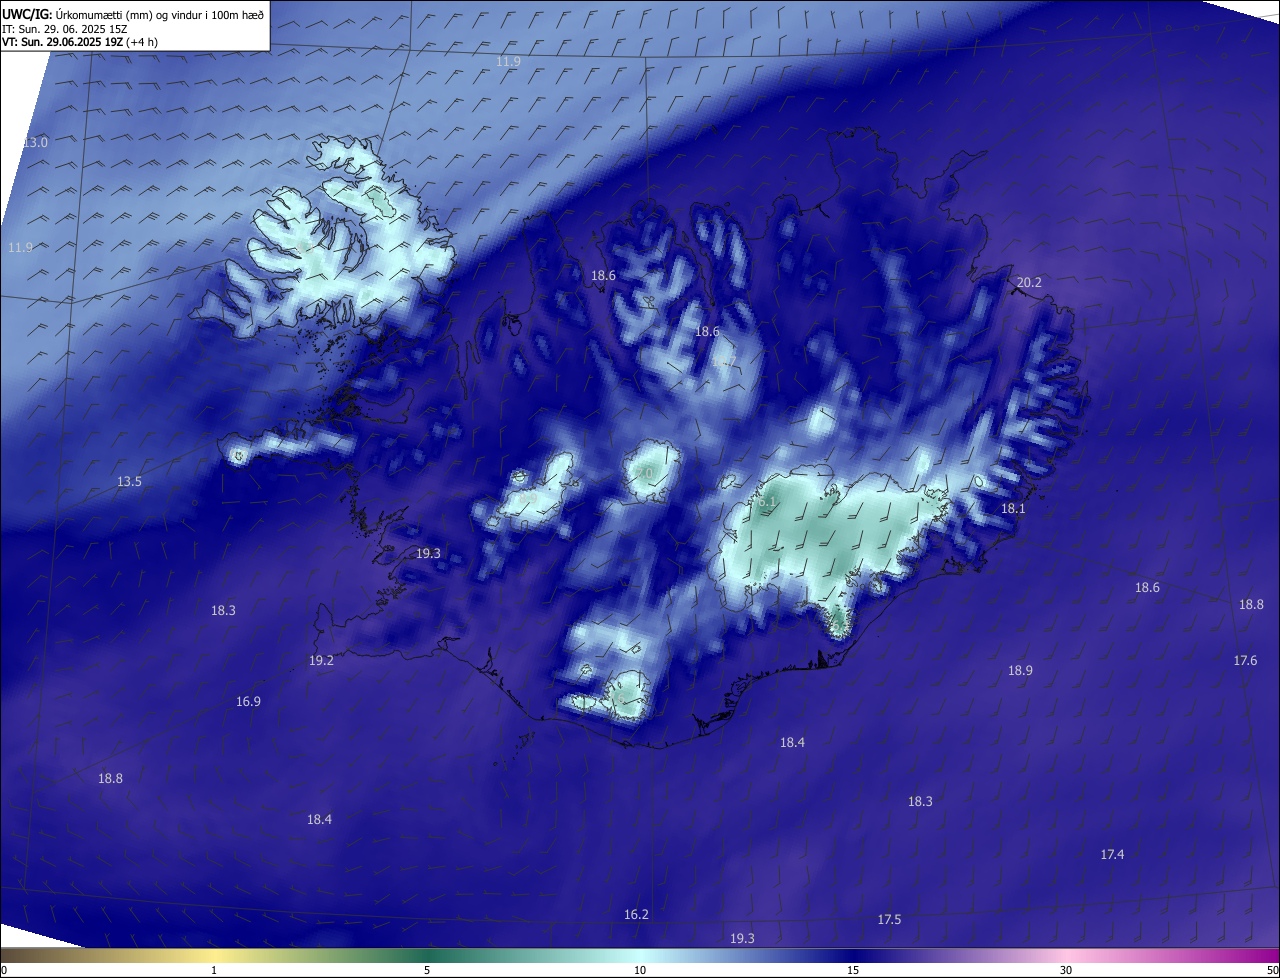Click the 13.5 value on the map
Viewport: 1280px width, 978px height.
coord(129,482)
